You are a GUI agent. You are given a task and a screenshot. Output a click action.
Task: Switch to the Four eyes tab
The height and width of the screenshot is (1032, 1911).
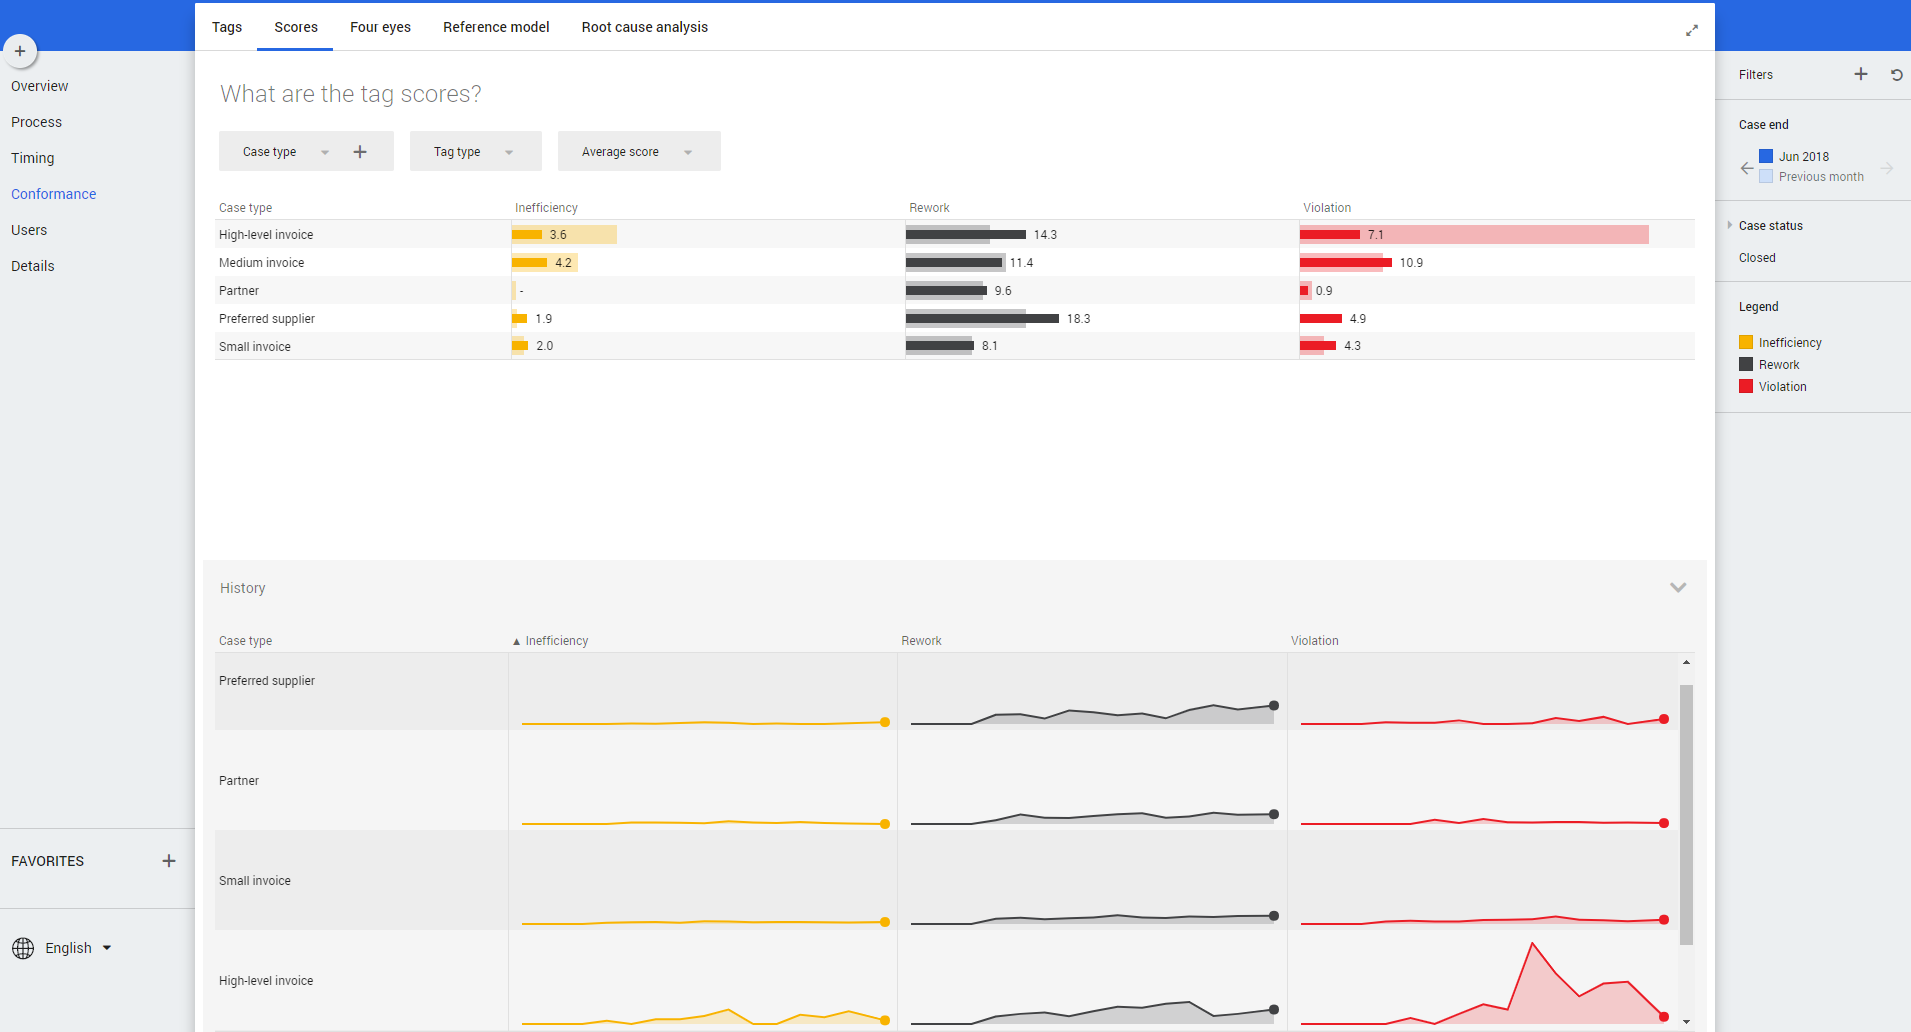380,27
